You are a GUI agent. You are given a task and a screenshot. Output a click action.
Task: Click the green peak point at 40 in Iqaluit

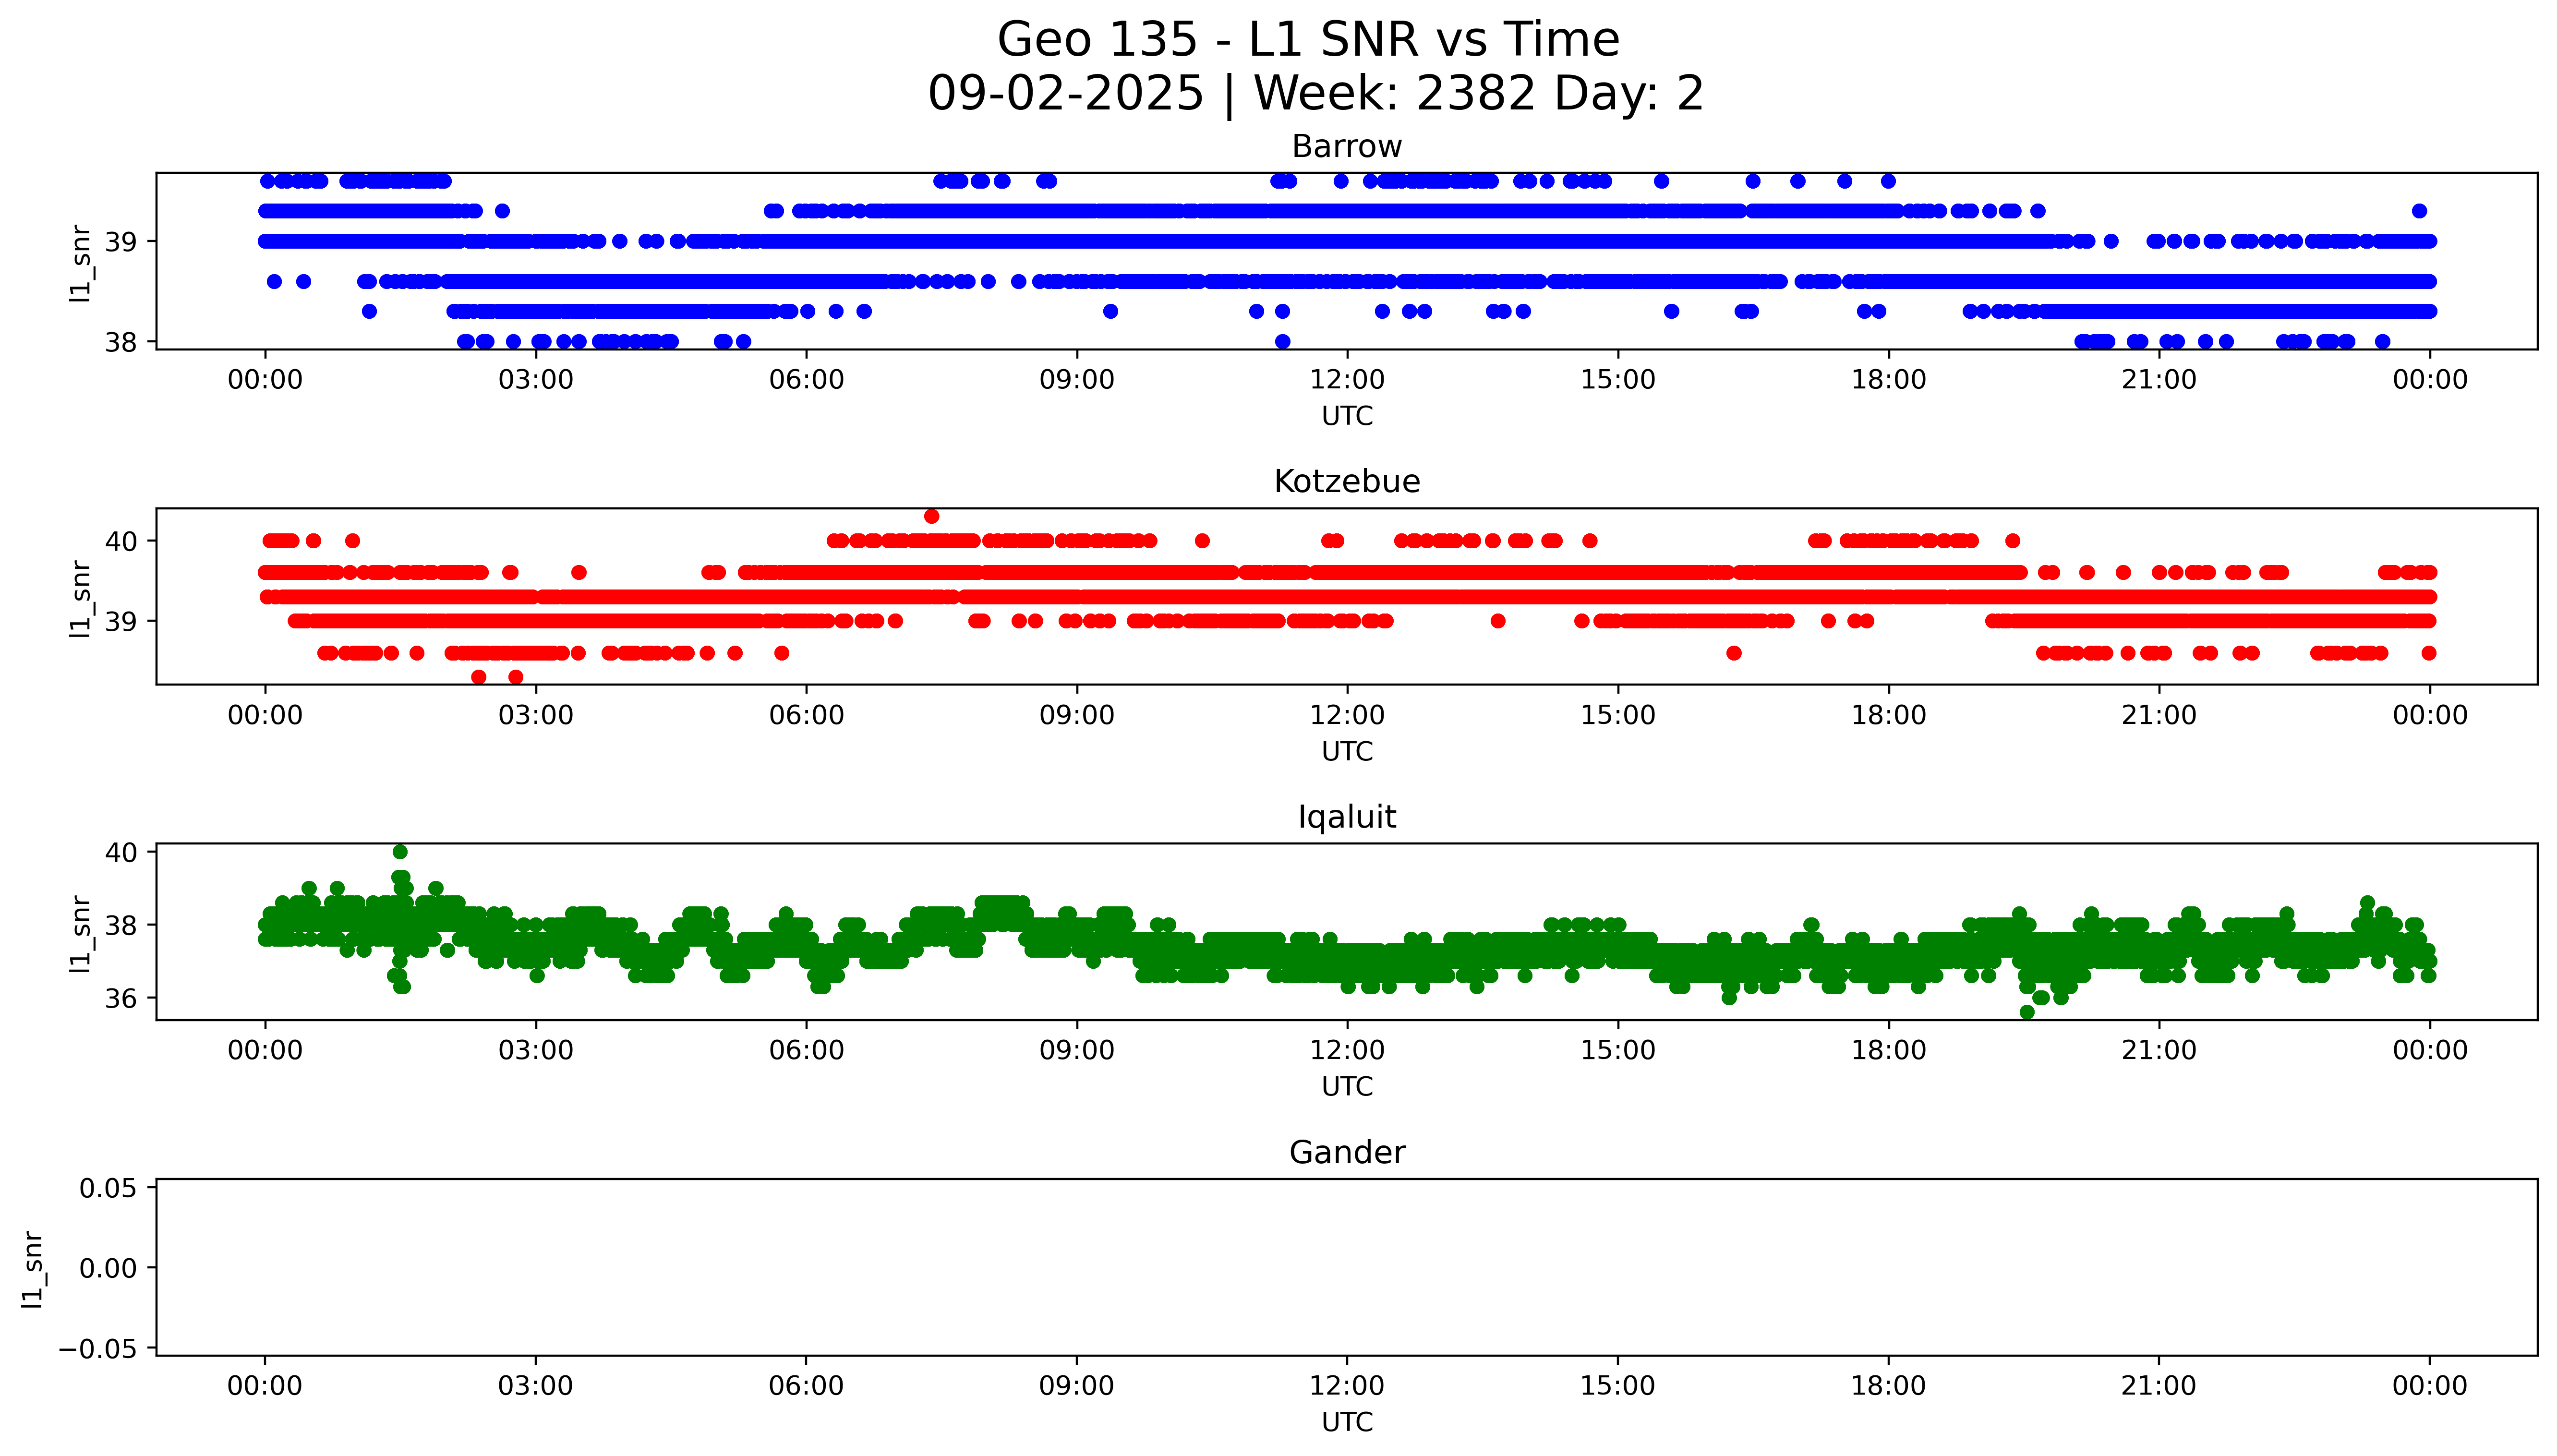[400, 852]
